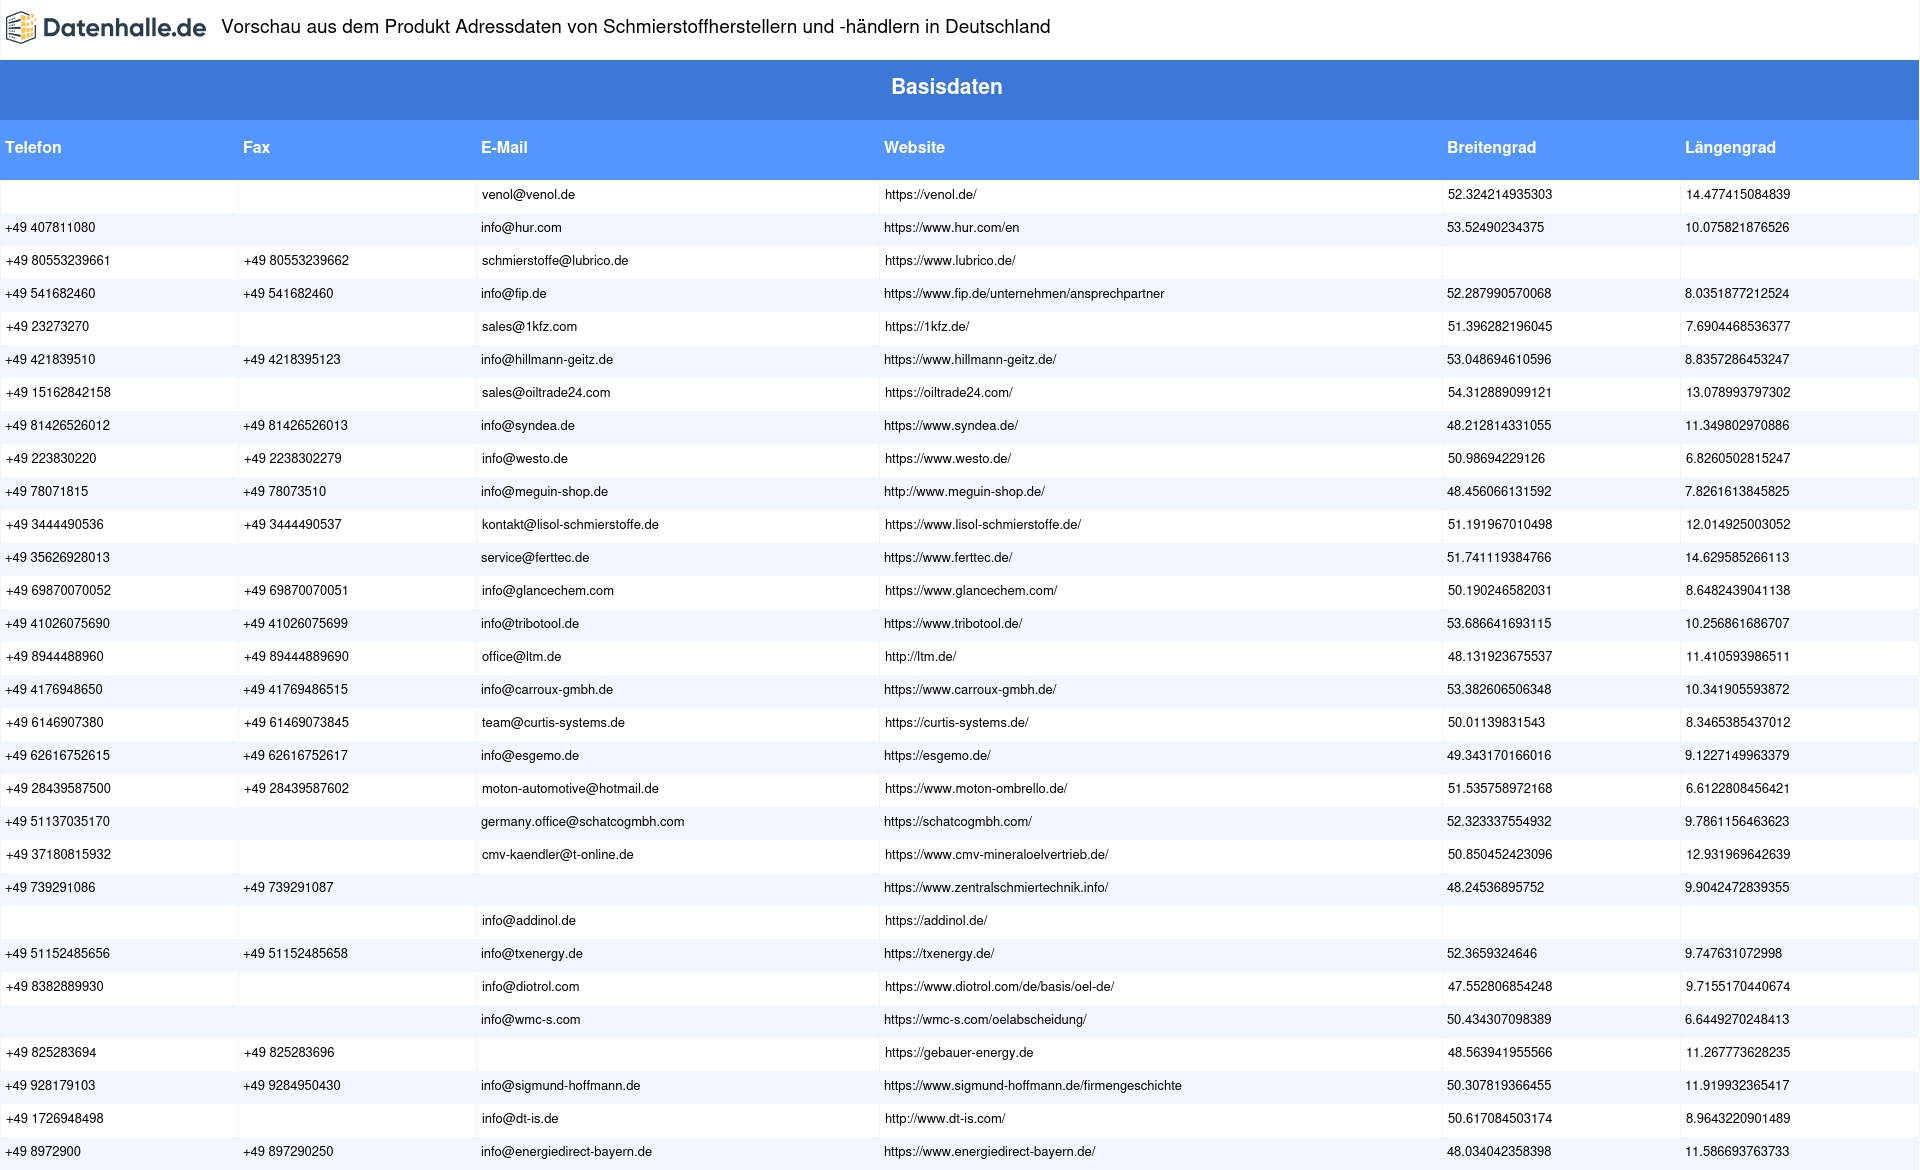Click the Basisdaten section header
The image size is (1920, 1170).
click(946, 87)
